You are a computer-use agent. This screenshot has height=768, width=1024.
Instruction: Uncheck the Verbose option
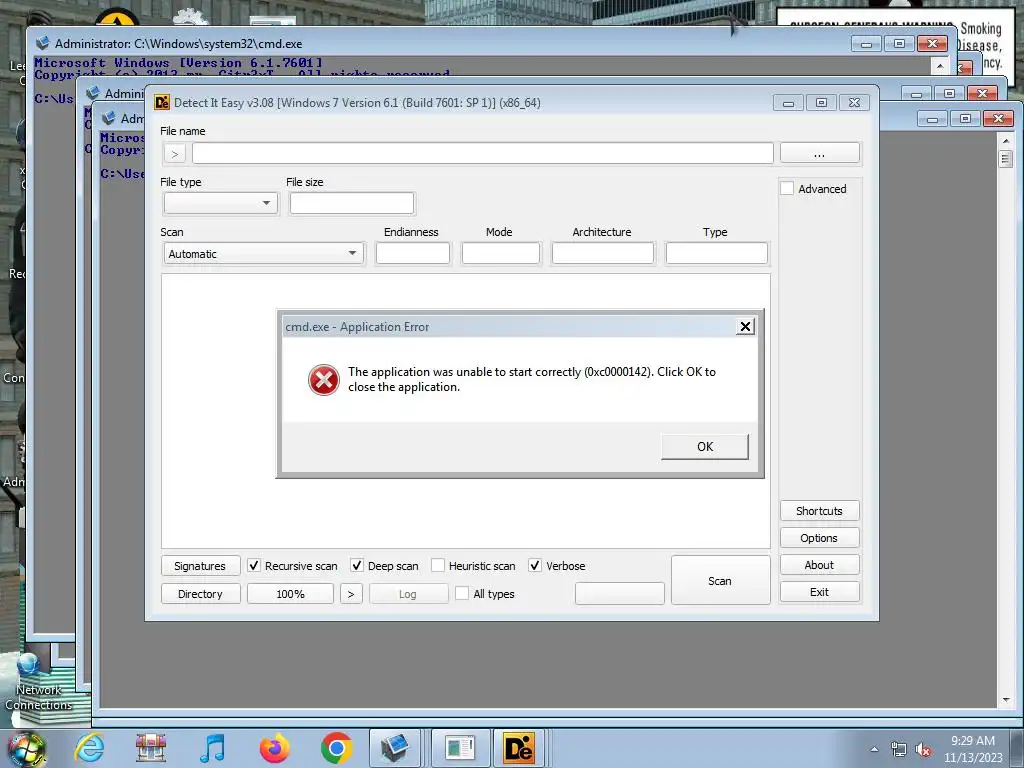535,566
